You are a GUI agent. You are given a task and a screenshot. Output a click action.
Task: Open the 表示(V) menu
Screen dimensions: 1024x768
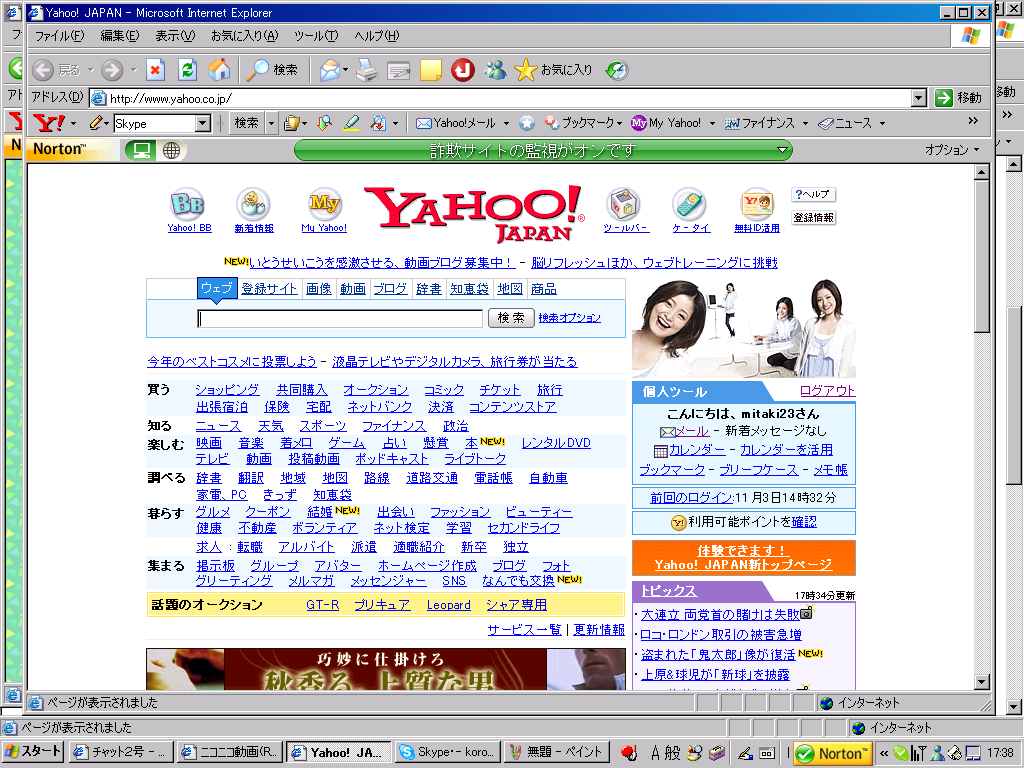coord(175,36)
